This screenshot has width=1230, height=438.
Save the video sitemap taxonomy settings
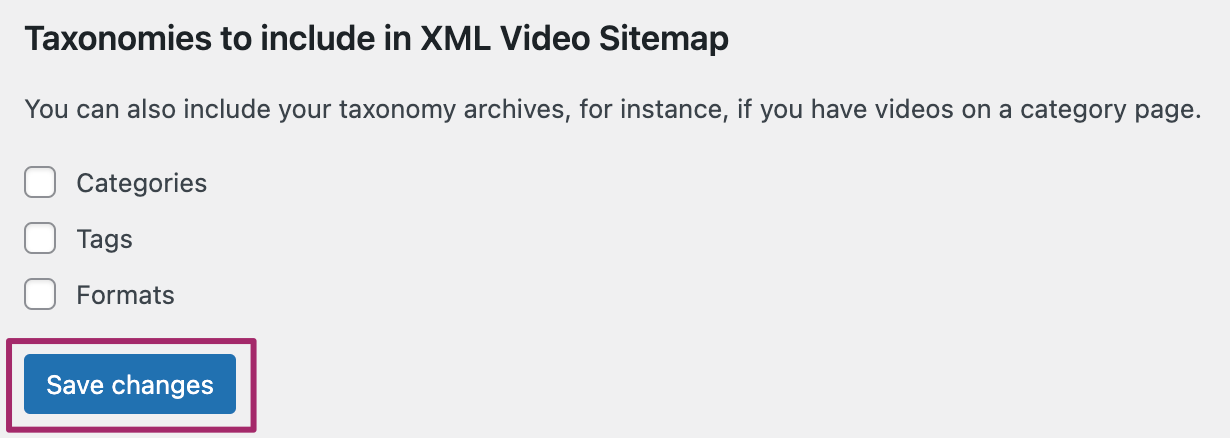(x=130, y=385)
